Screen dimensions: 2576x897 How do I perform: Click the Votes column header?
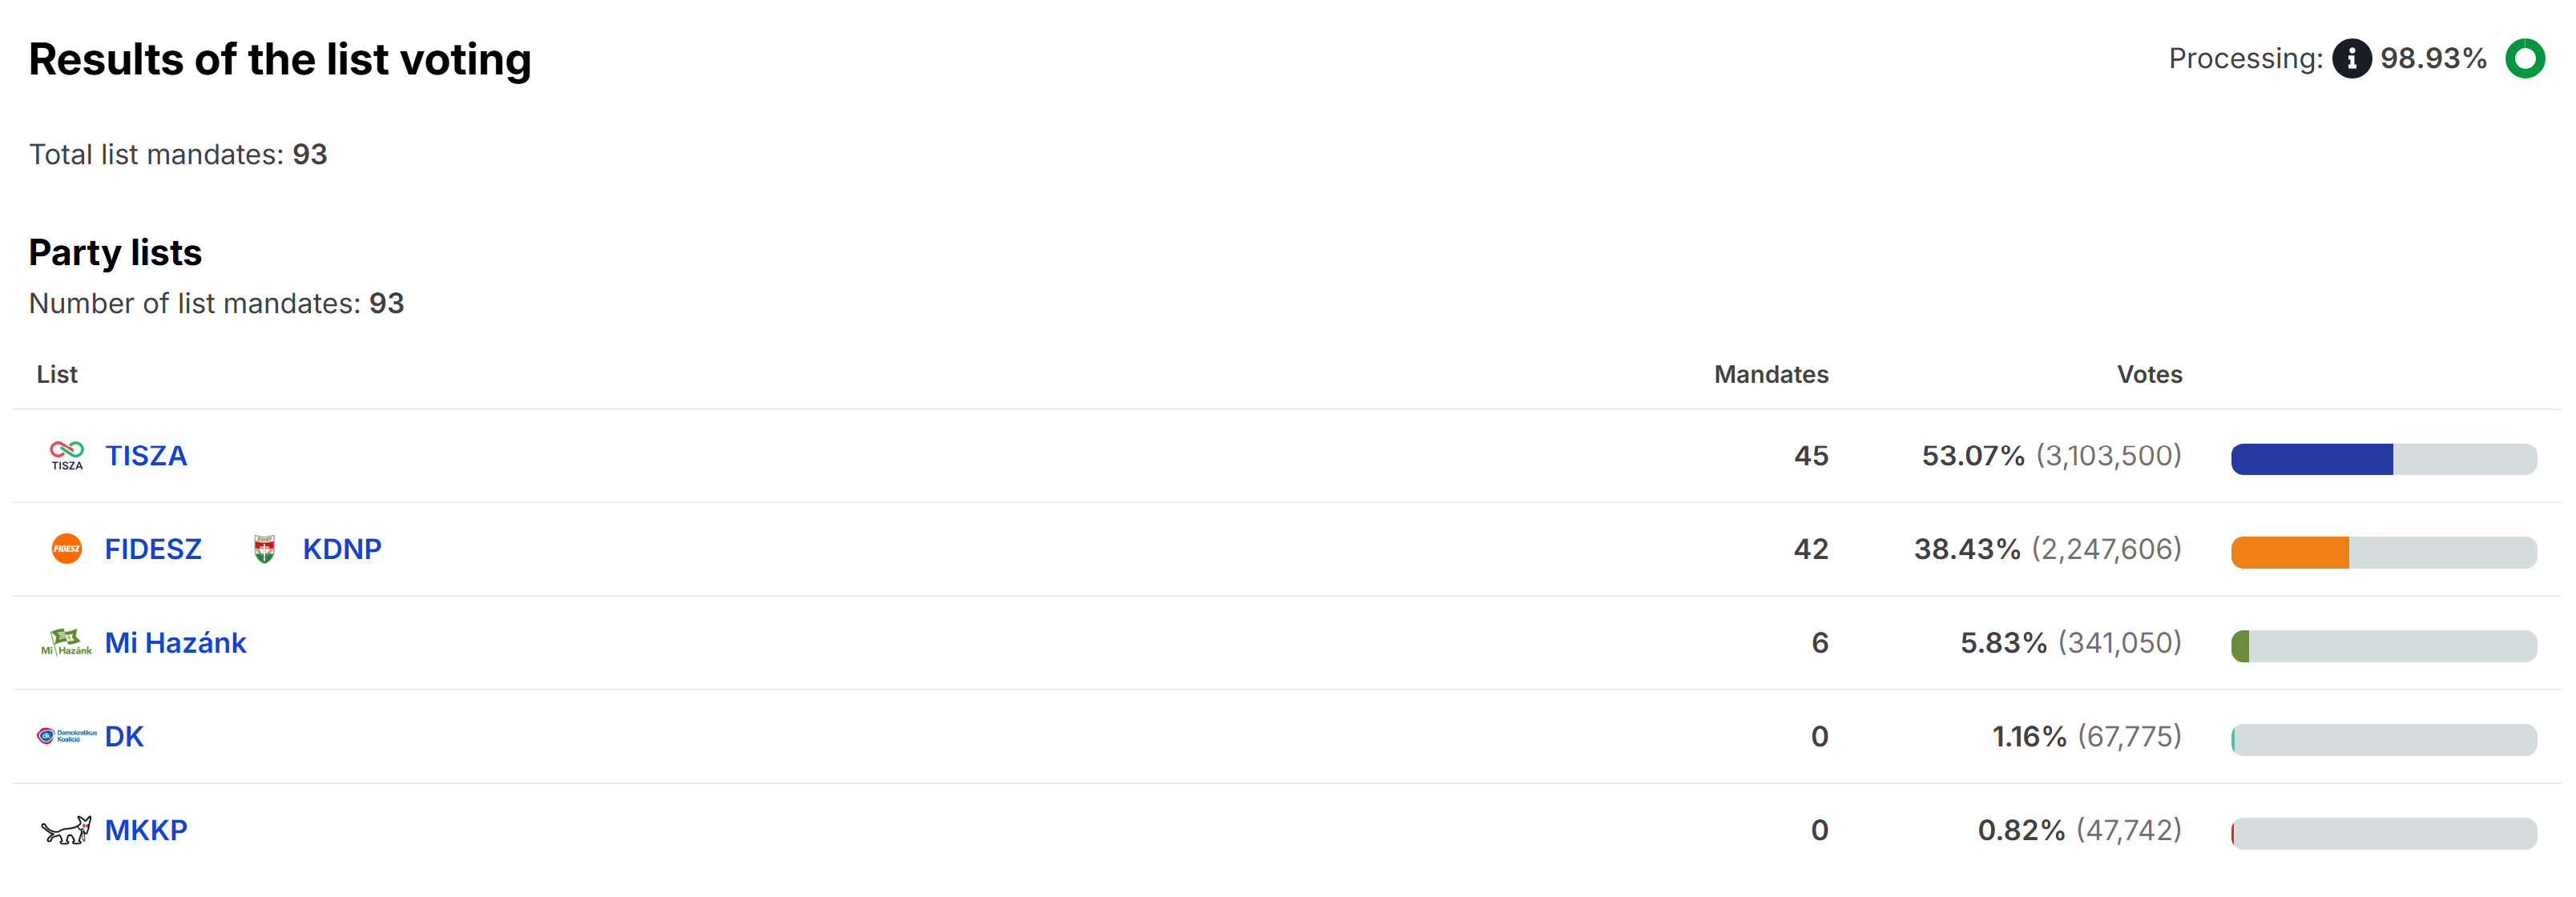[2149, 374]
